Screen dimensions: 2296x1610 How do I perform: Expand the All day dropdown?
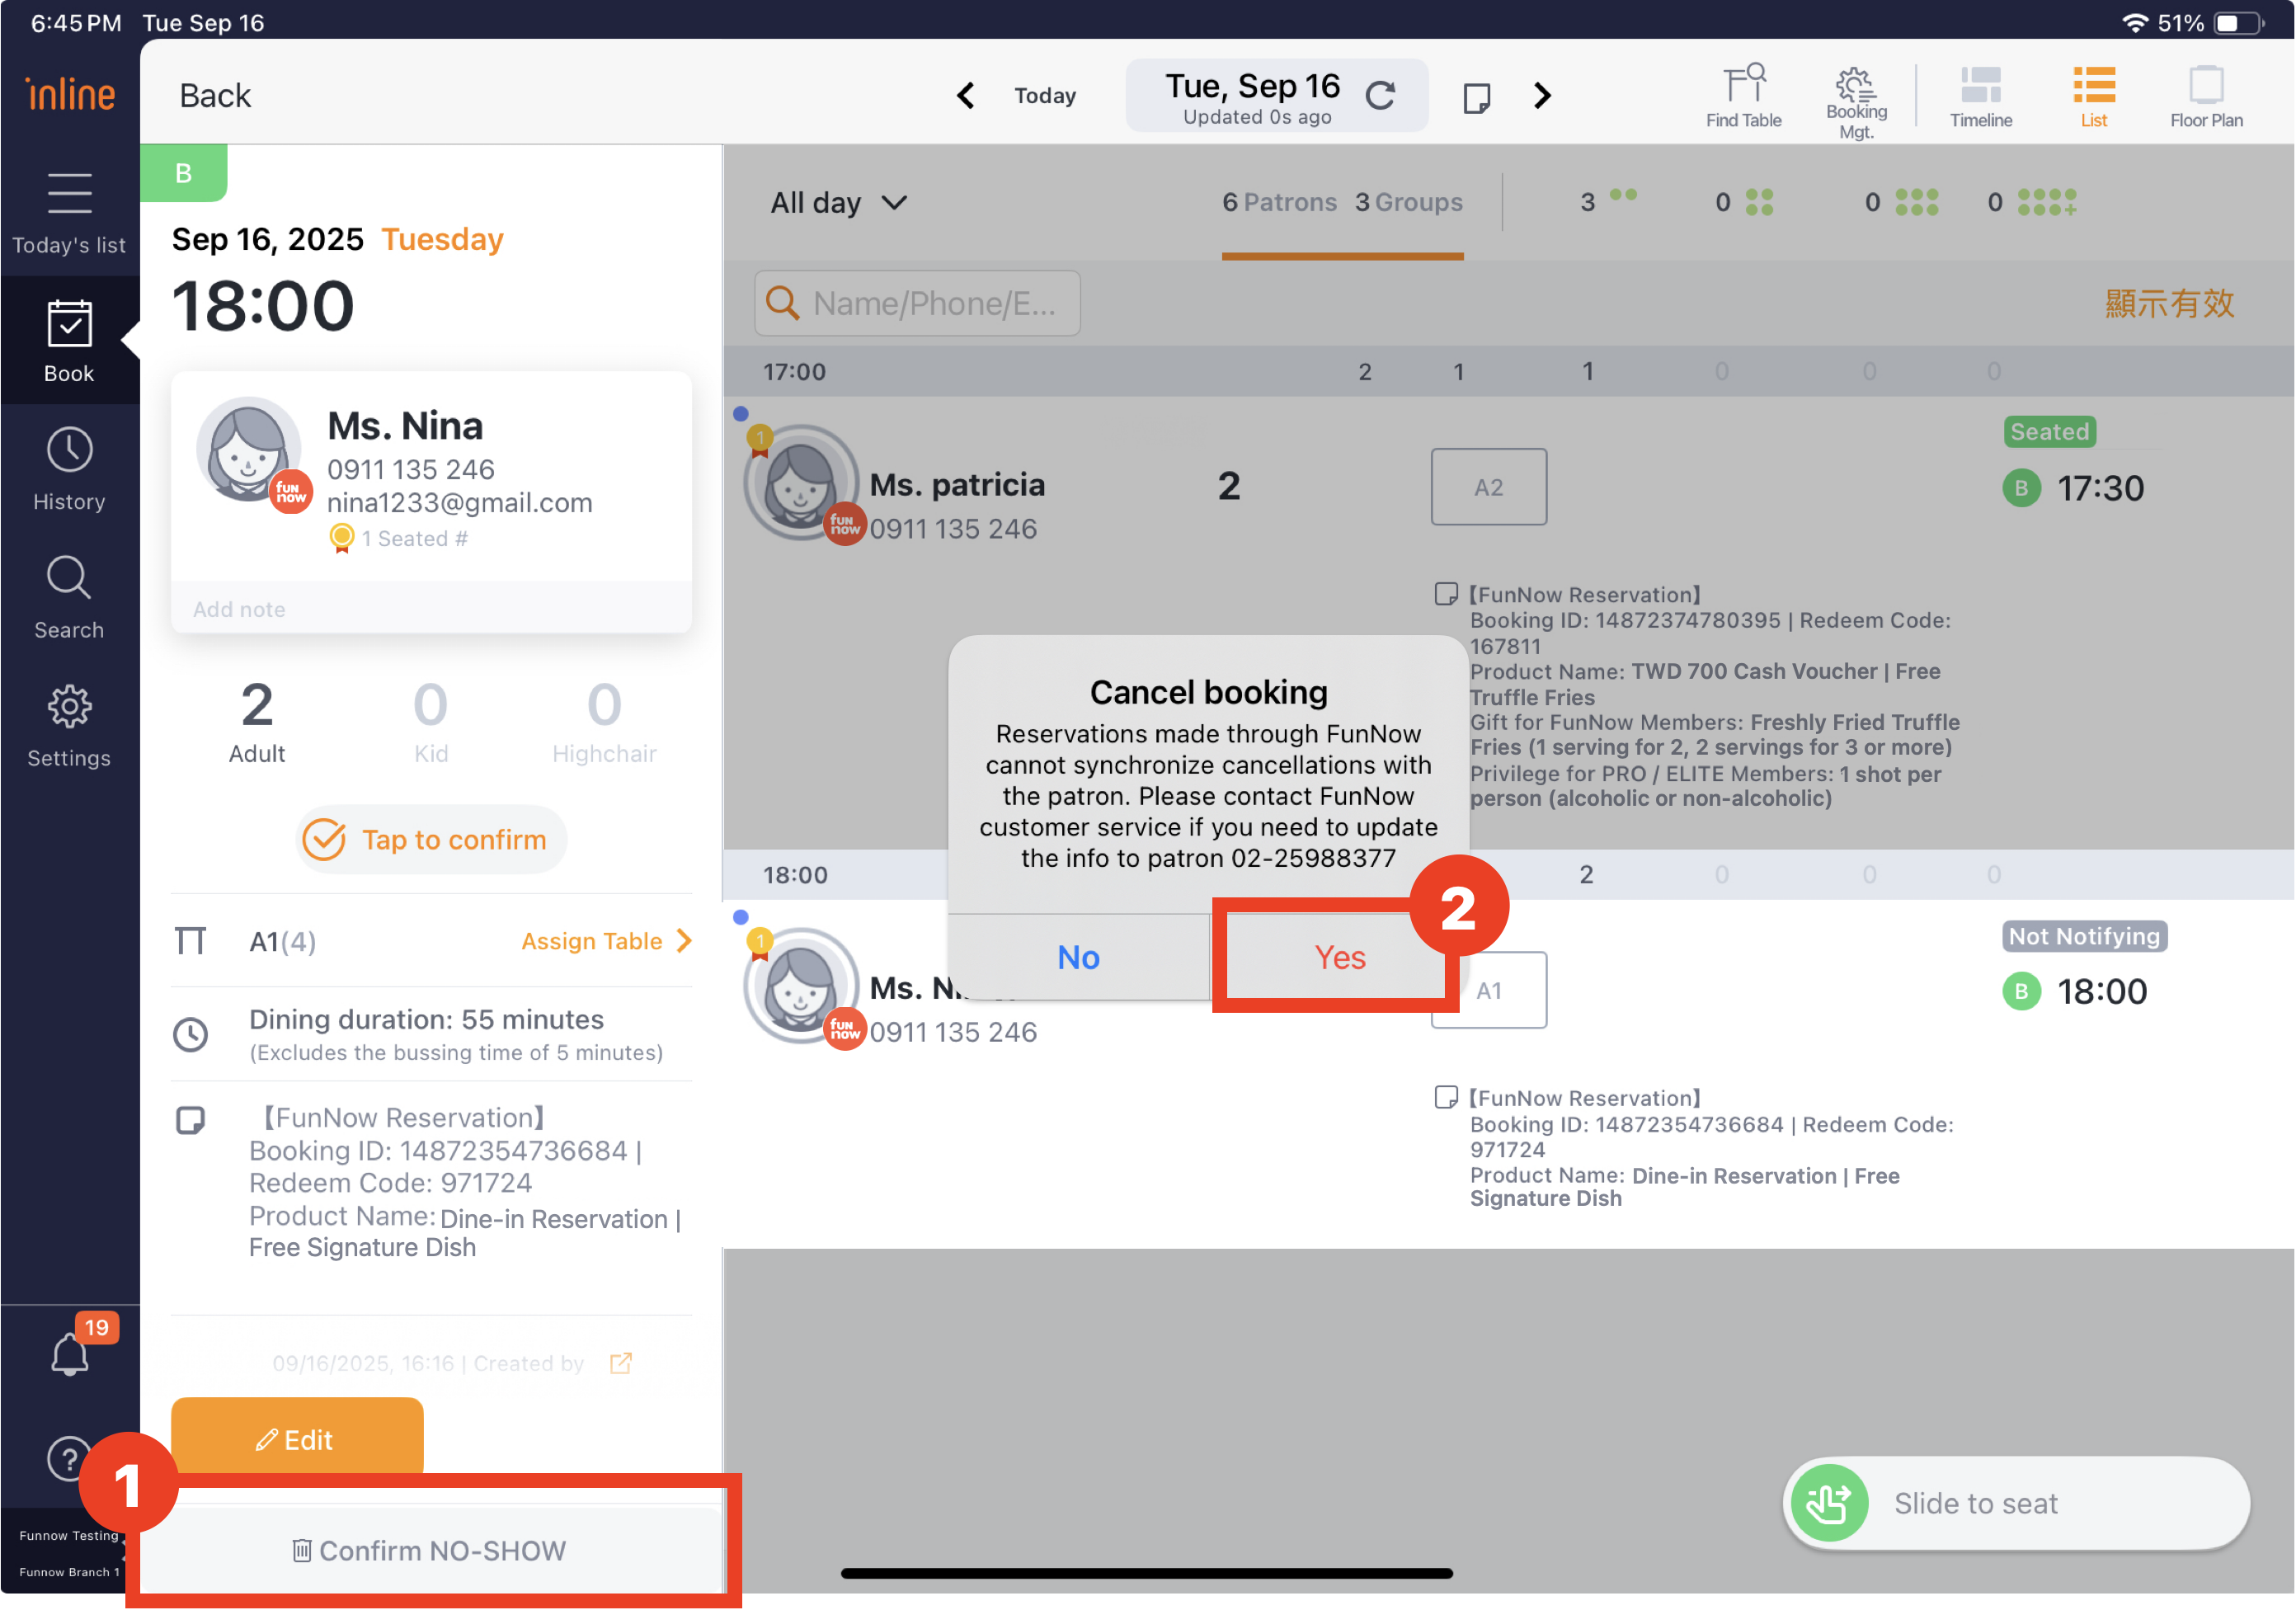(838, 203)
